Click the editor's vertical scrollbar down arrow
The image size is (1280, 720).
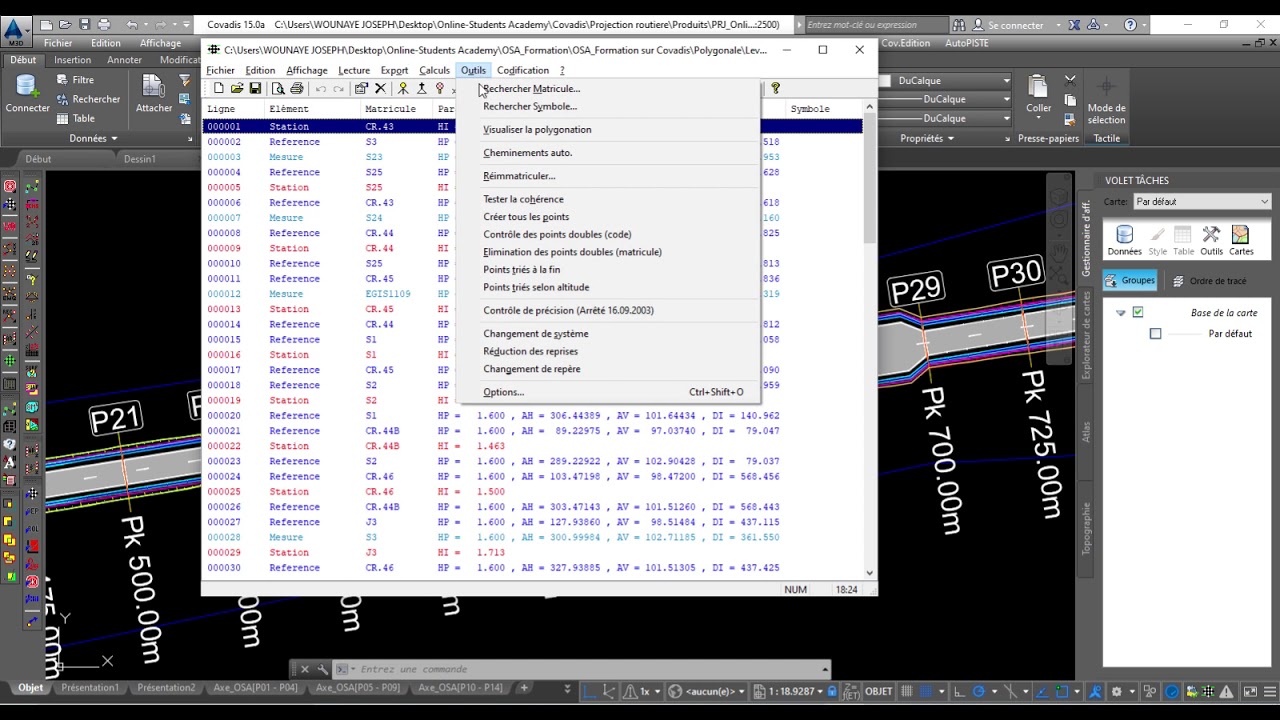click(869, 573)
